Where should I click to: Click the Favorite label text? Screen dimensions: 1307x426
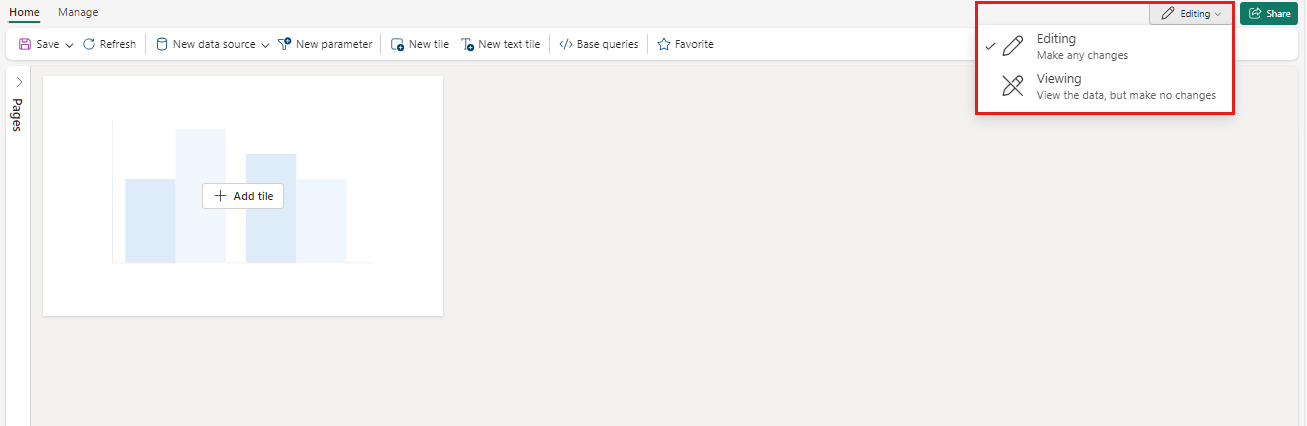click(694, 44)
